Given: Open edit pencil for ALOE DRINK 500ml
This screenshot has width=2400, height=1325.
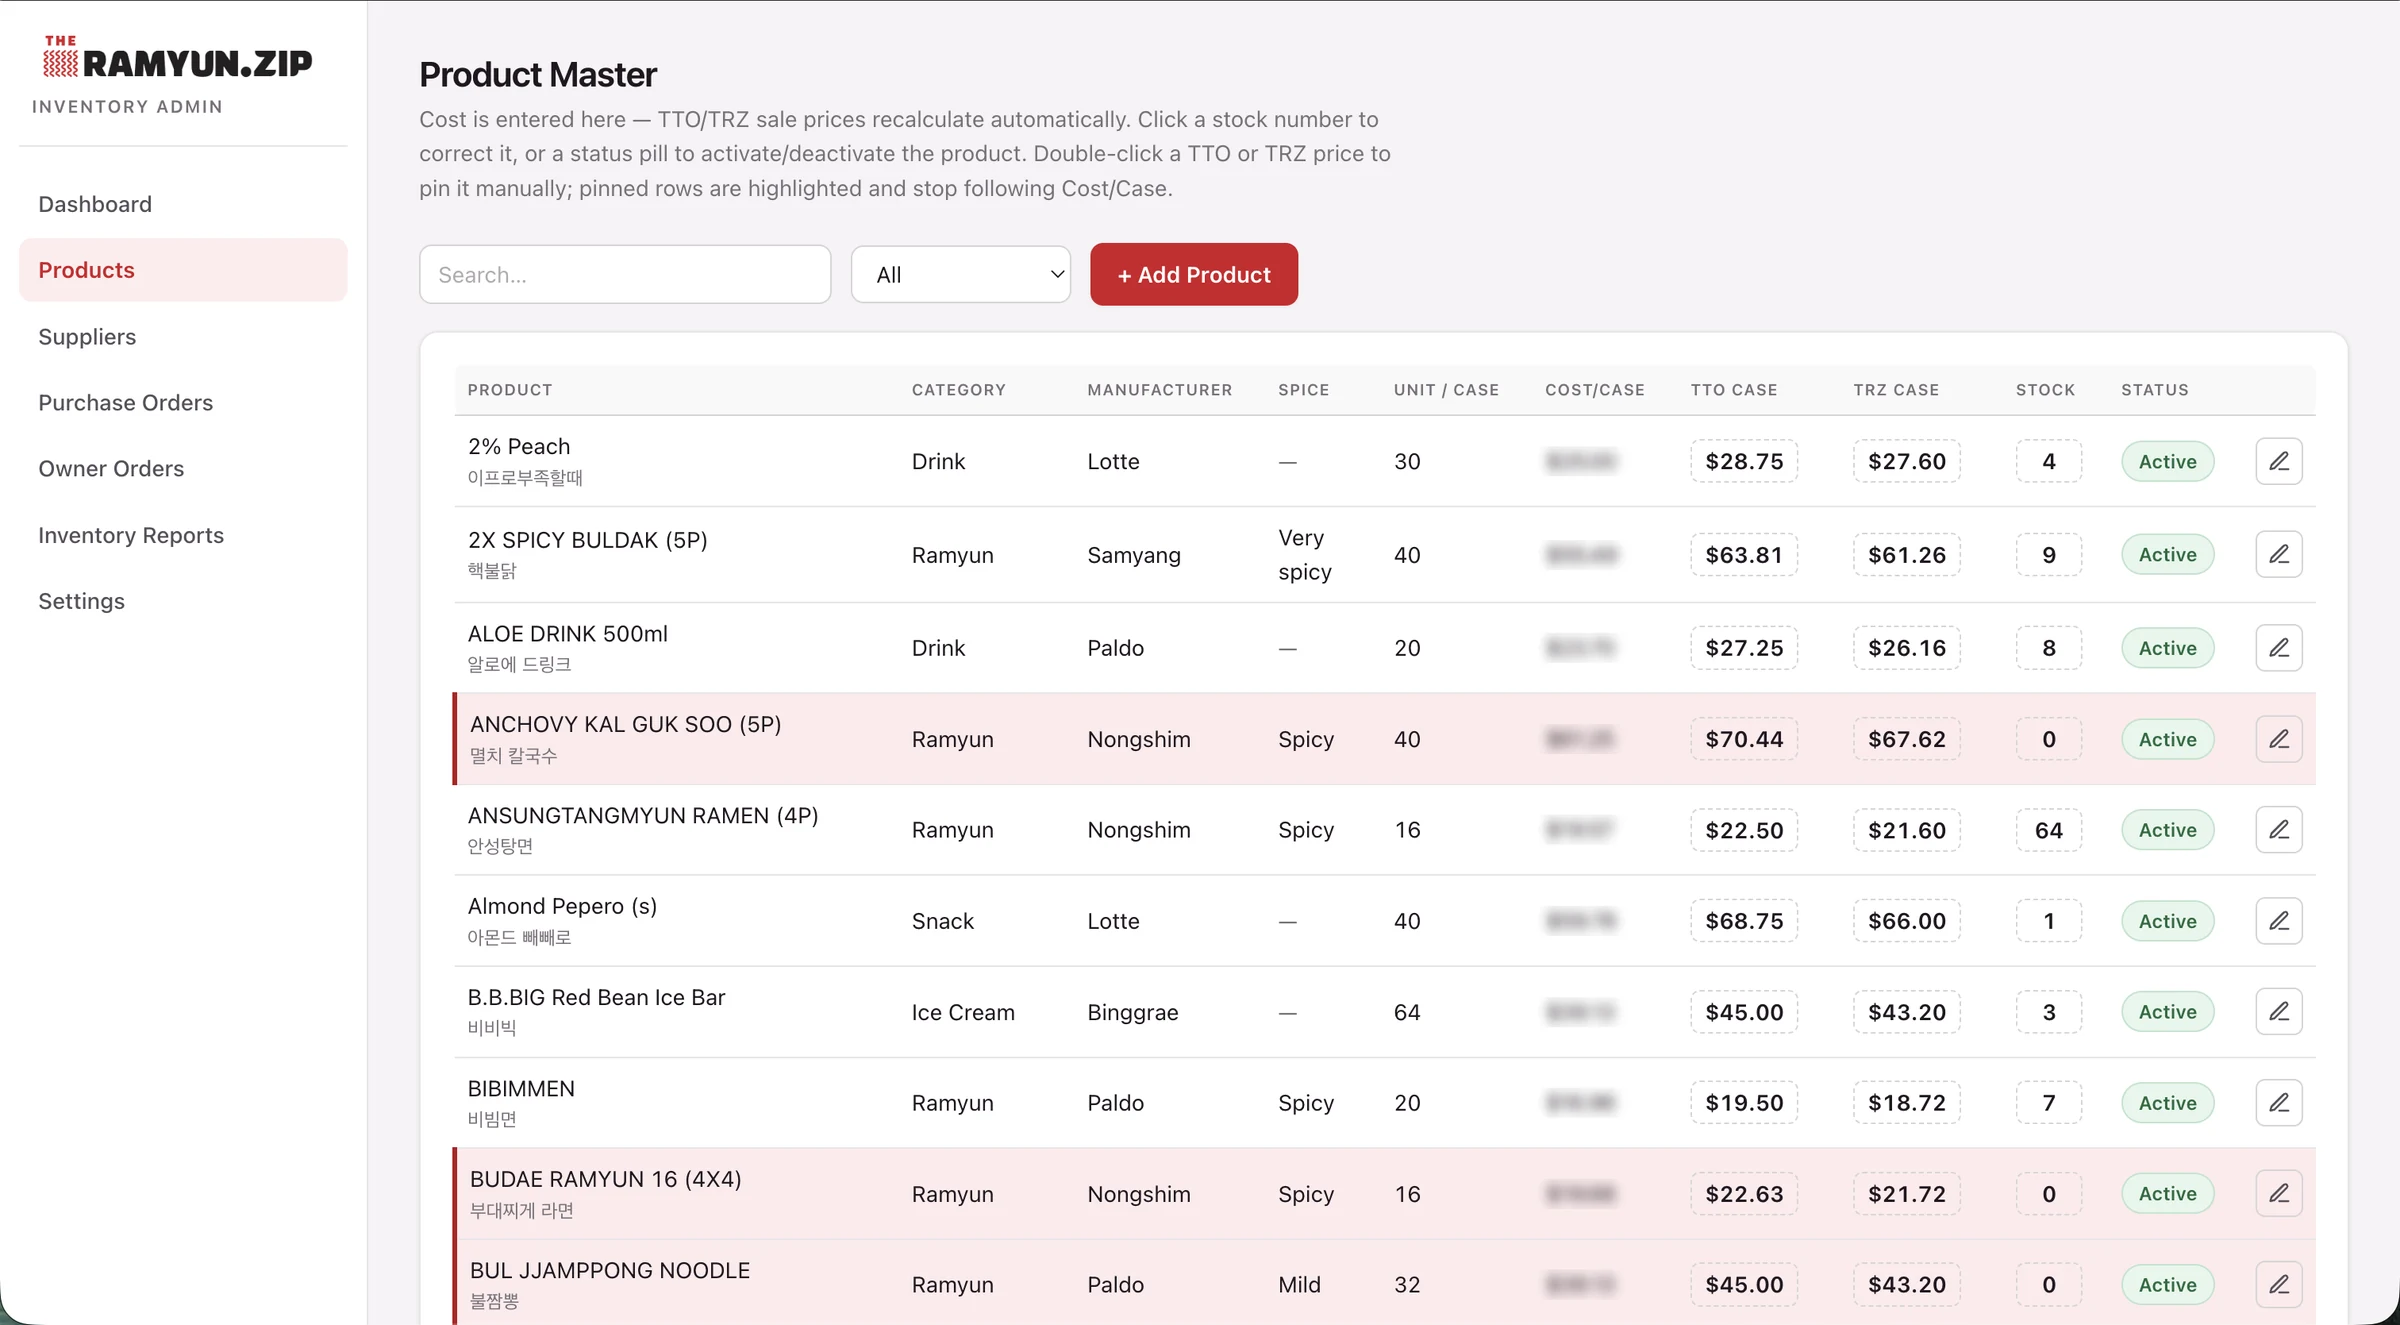Looking at the screenshot, I should pyautogui.click(x=2279, y=648).
